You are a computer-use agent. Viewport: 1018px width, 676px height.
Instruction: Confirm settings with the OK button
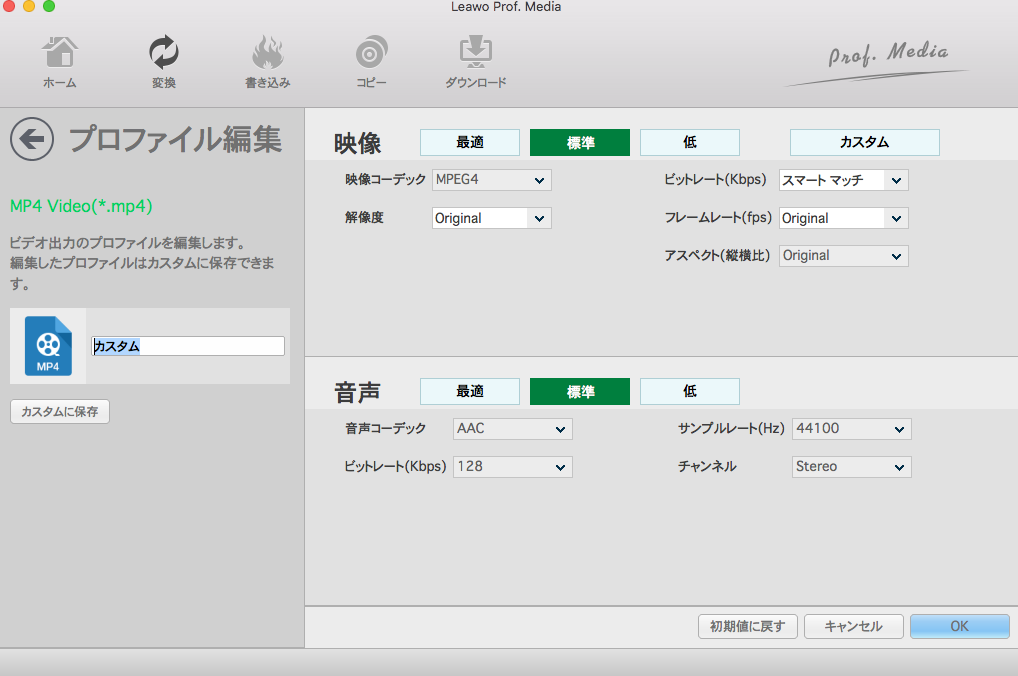[x=959, y=626]
